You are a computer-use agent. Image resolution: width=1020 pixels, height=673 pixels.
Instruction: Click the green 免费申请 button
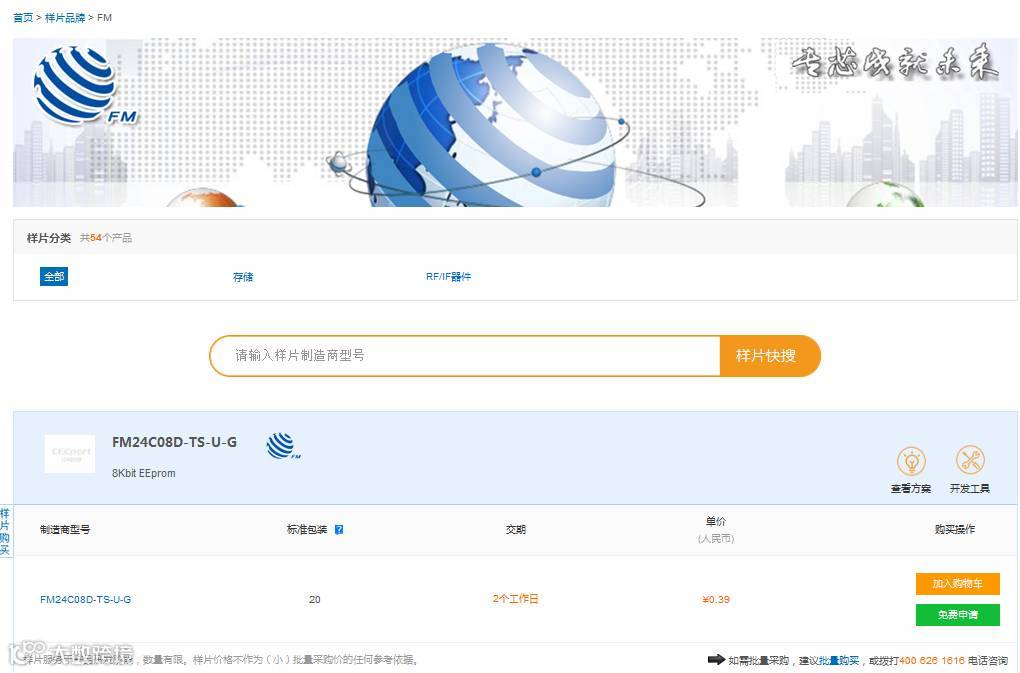(x=958, y=614)
